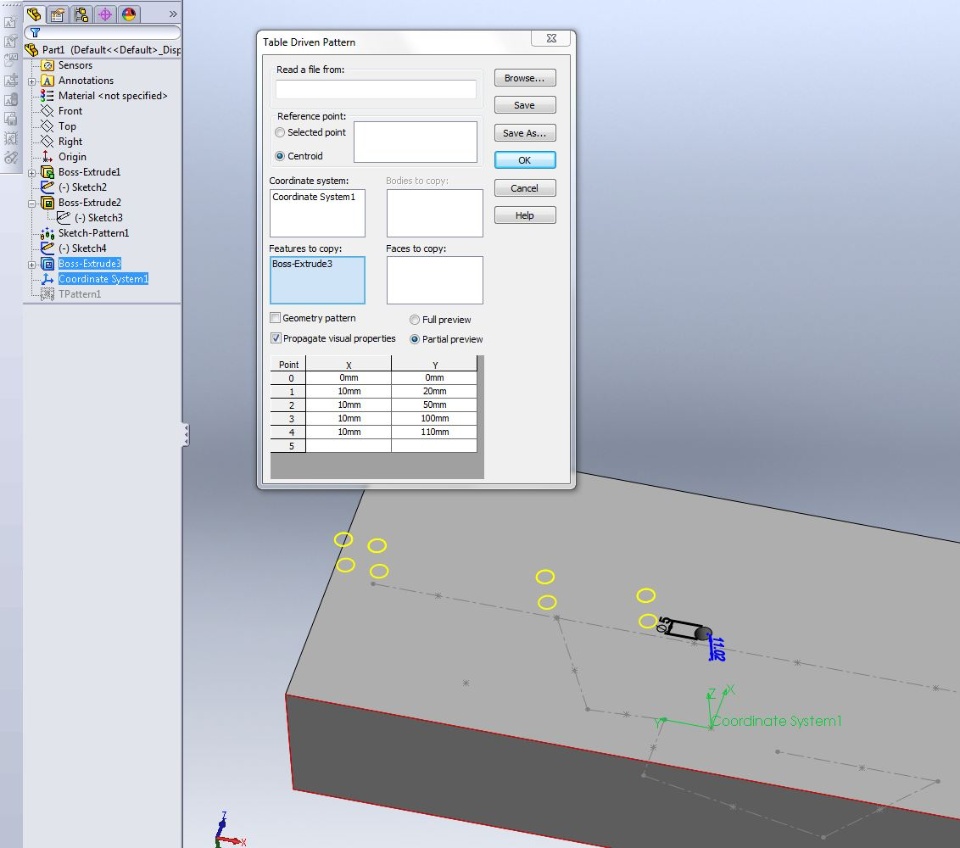960x848 pixels.
Task: Collapse the feature tree panel via side handle
Action: tap(186, 434)
